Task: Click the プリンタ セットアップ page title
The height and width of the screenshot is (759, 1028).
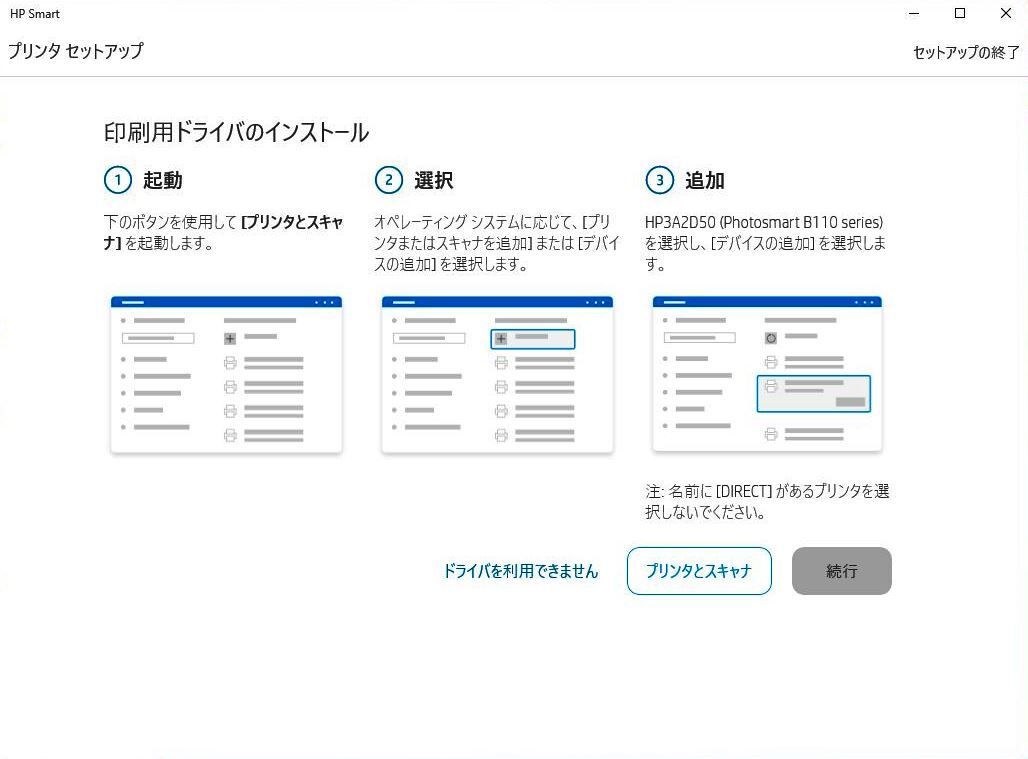Action: point(75,50)
